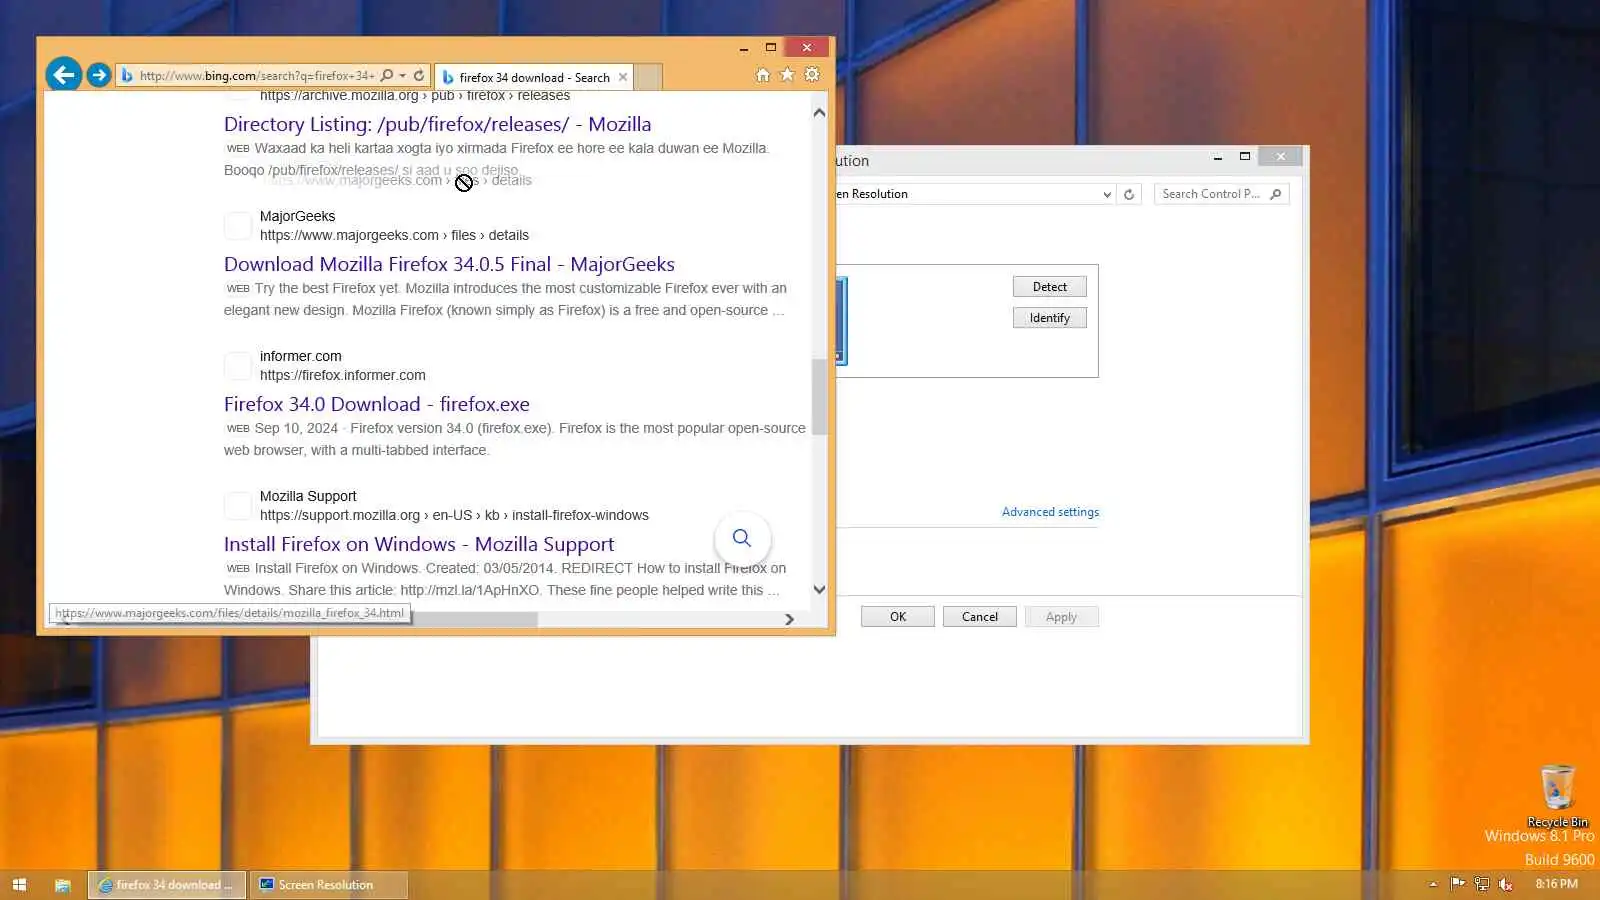1600x900 pixels.
Task: Click the support.mozilla.org install-firefox-windows URL text
Action: click(454, 515)
